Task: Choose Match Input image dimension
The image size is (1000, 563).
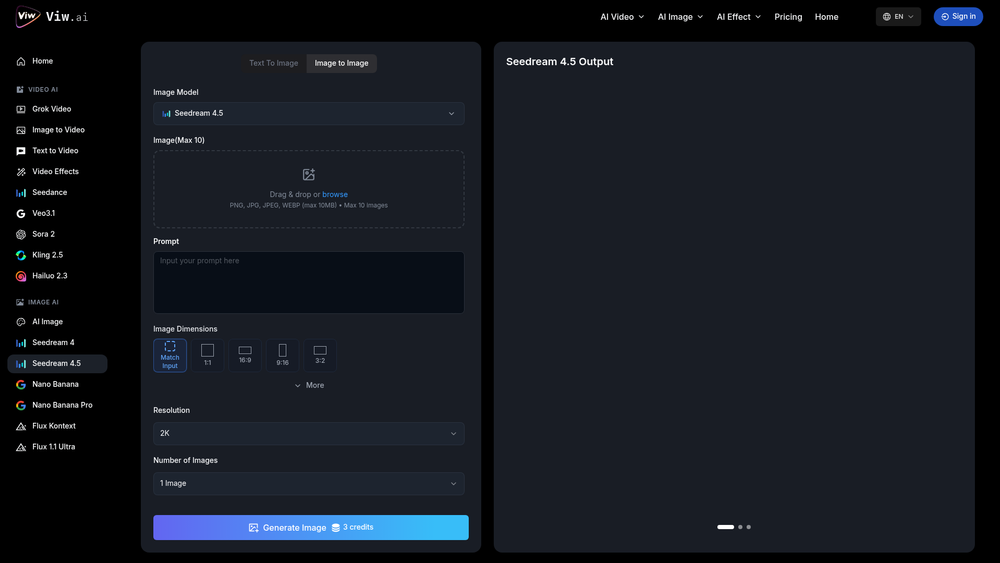Action: (170, 355)
